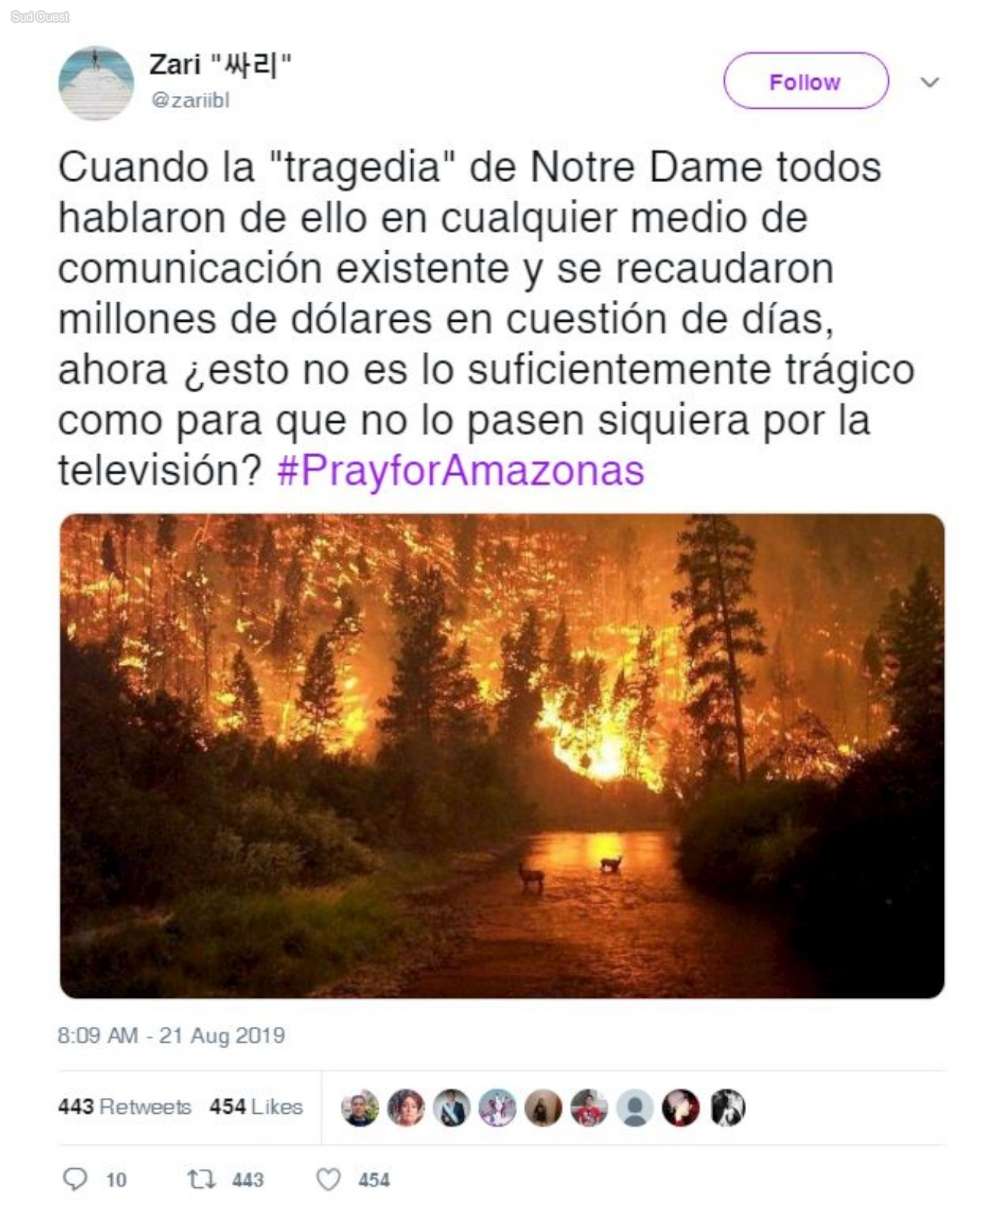Open the third liker's avatar
The width and height of the screenshot is (1000, 1209).
[452, 1107]
